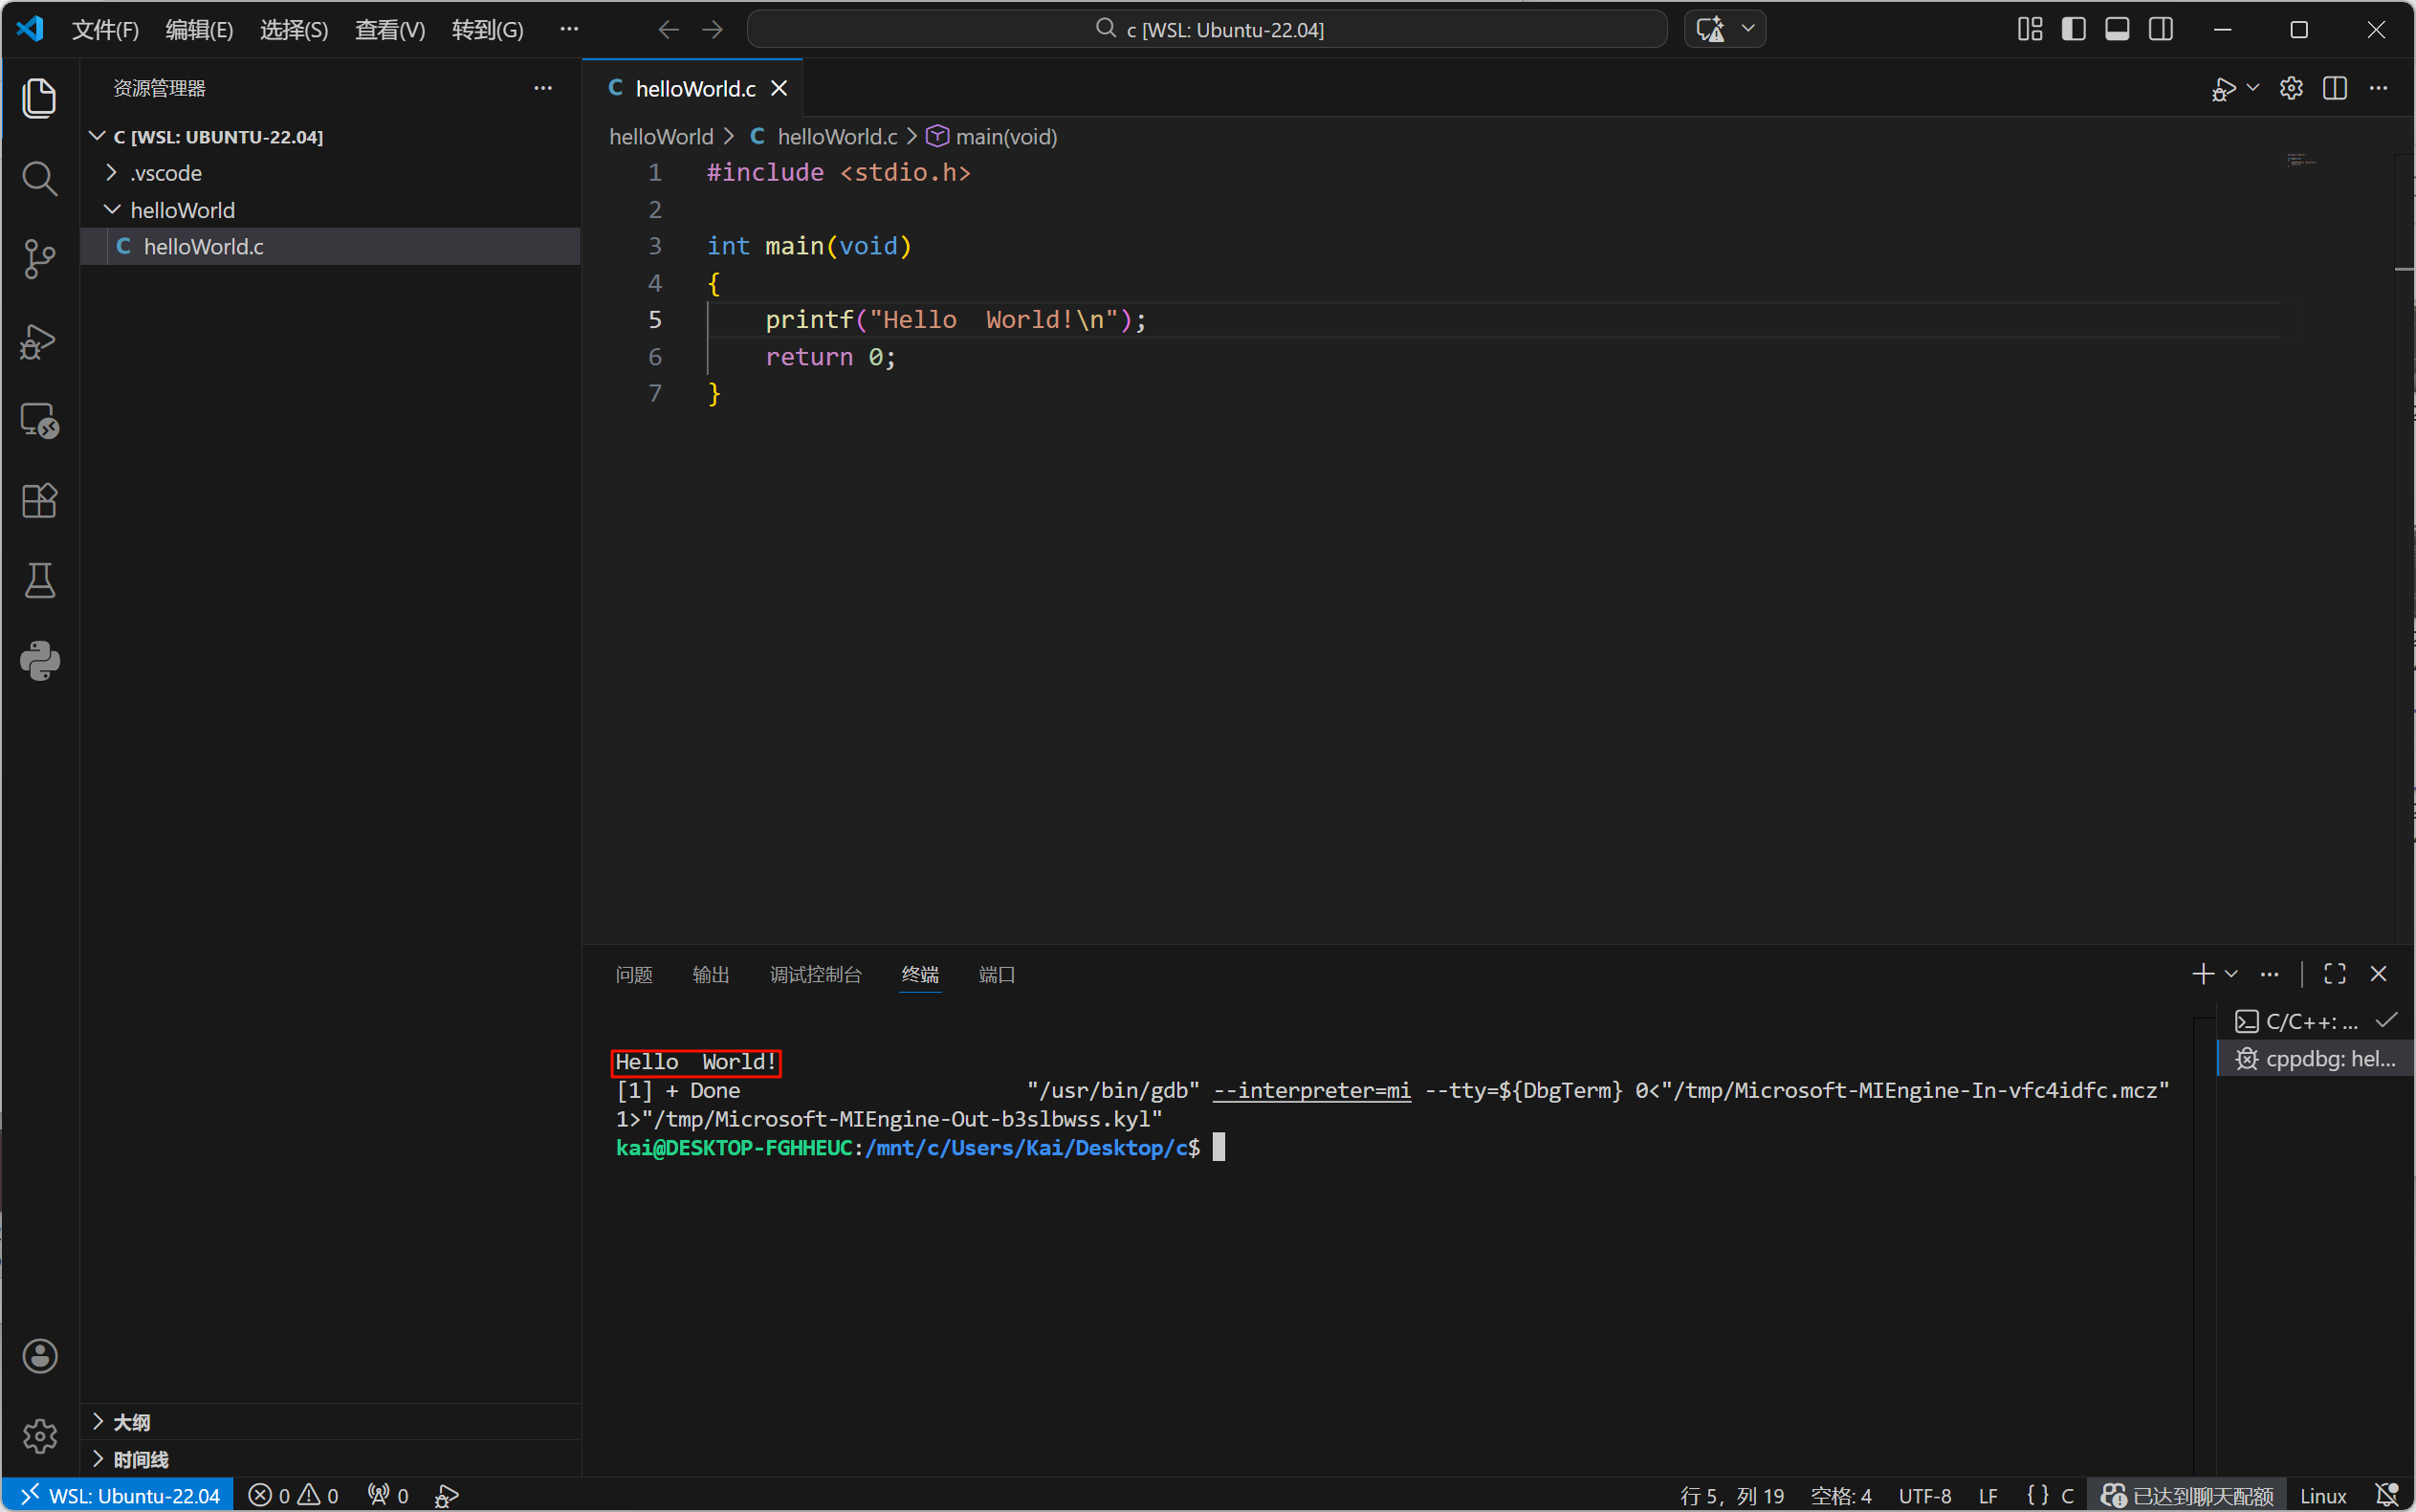This screenshot has height=1512, width=2416.
Task: Toggle secondary side bar visibility
Action: point(2160,30)
